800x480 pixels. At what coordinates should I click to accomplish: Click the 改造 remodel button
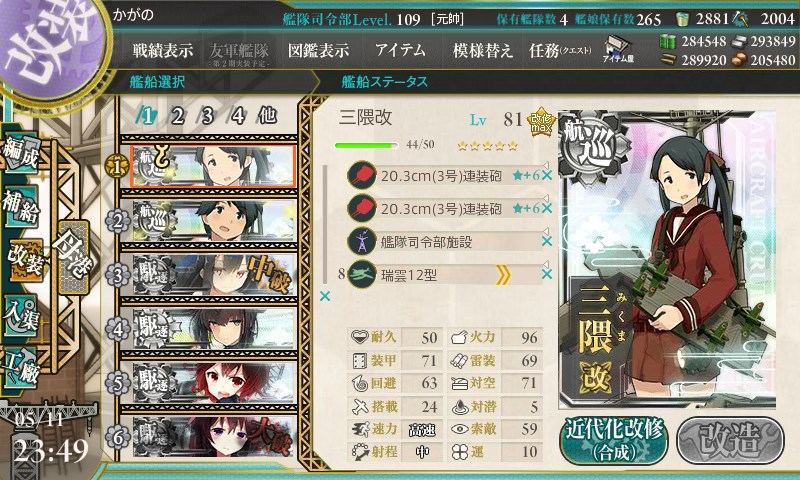pos(730,441)
